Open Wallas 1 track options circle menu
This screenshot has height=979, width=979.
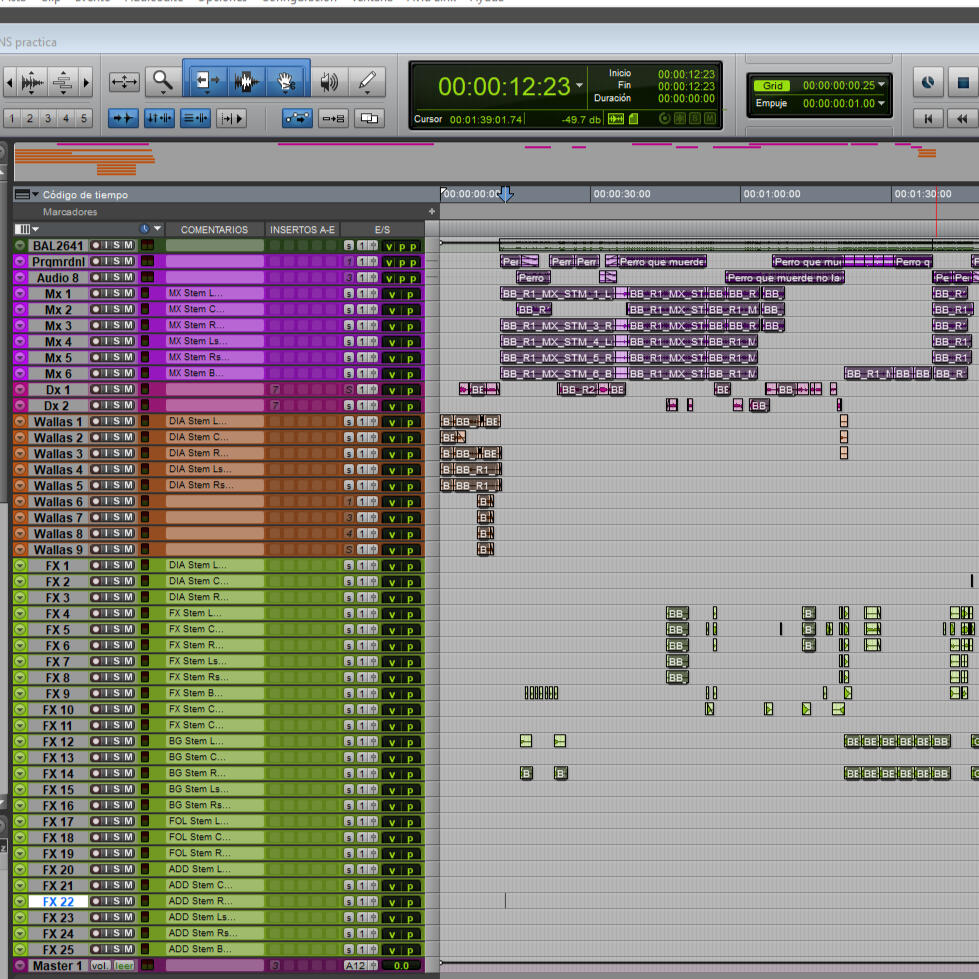[x=20, y=421]
